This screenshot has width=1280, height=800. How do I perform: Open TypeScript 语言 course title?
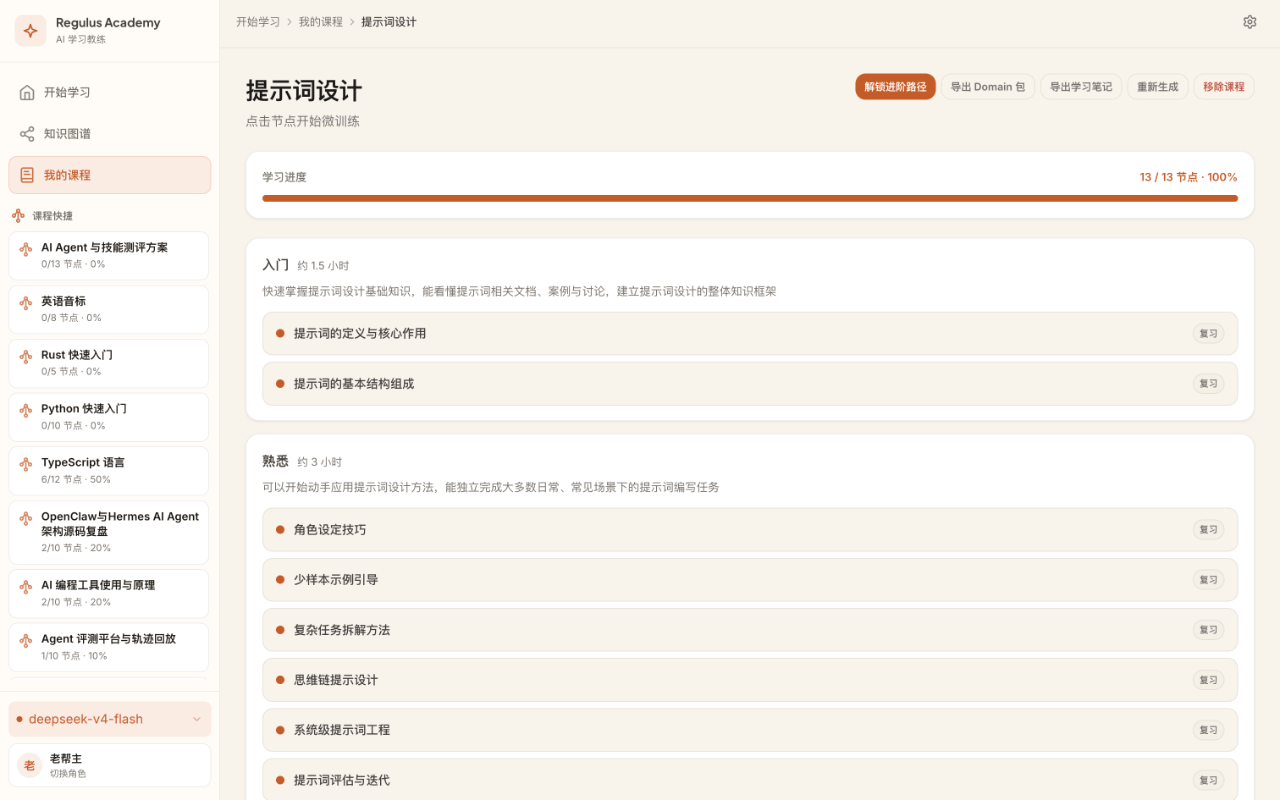pyautogui.click(x=83, y=463)
